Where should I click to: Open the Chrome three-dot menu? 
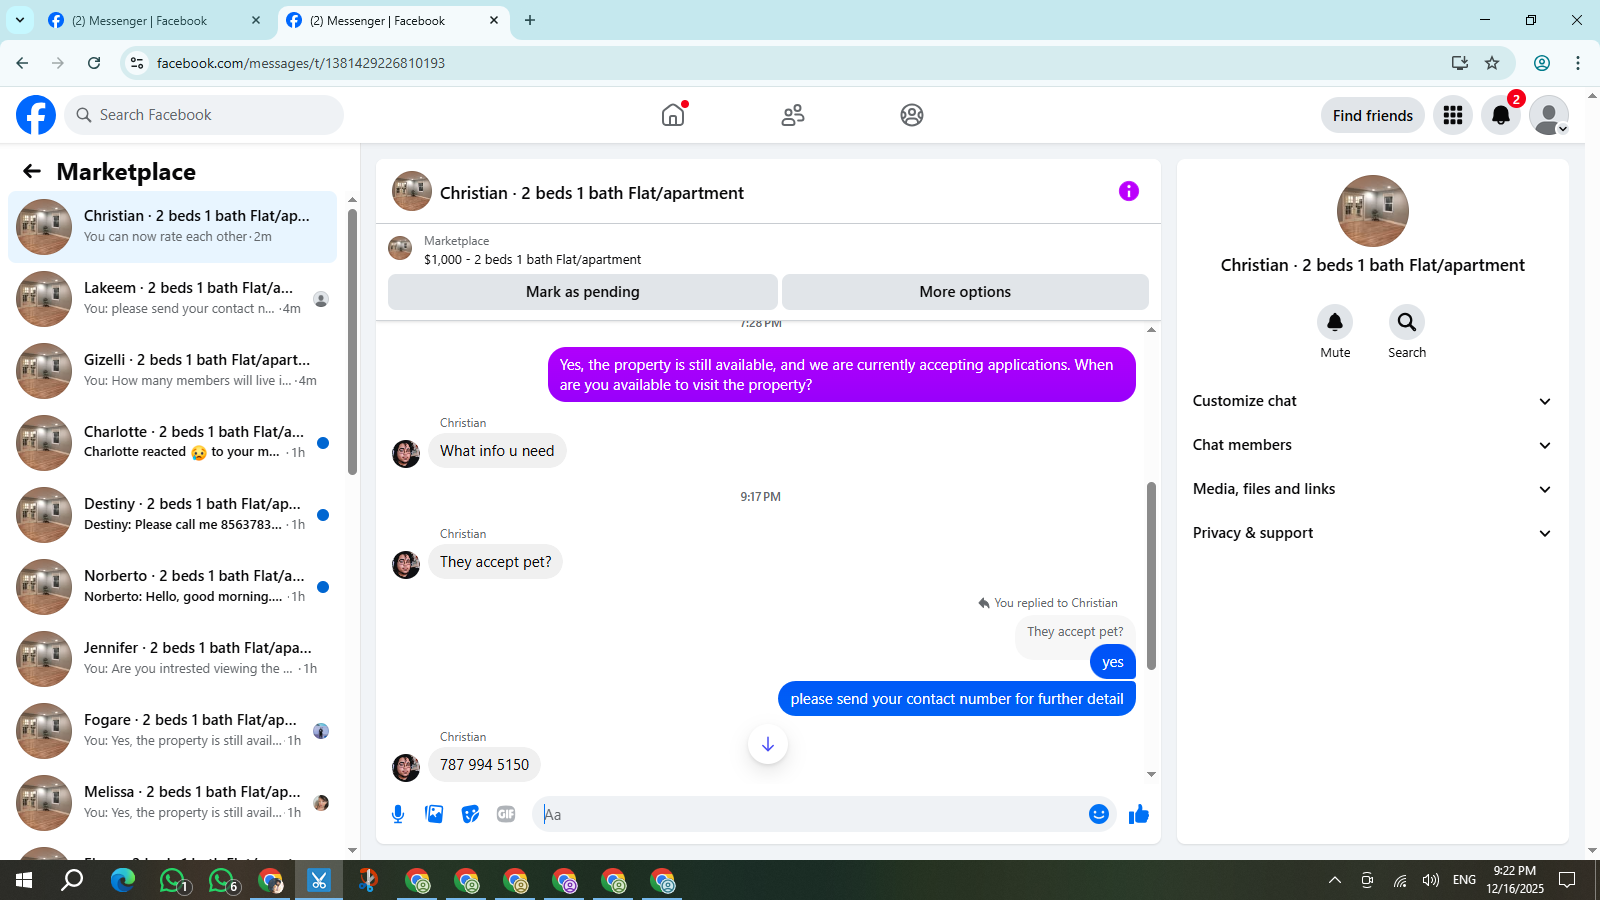click(1578, 63)
